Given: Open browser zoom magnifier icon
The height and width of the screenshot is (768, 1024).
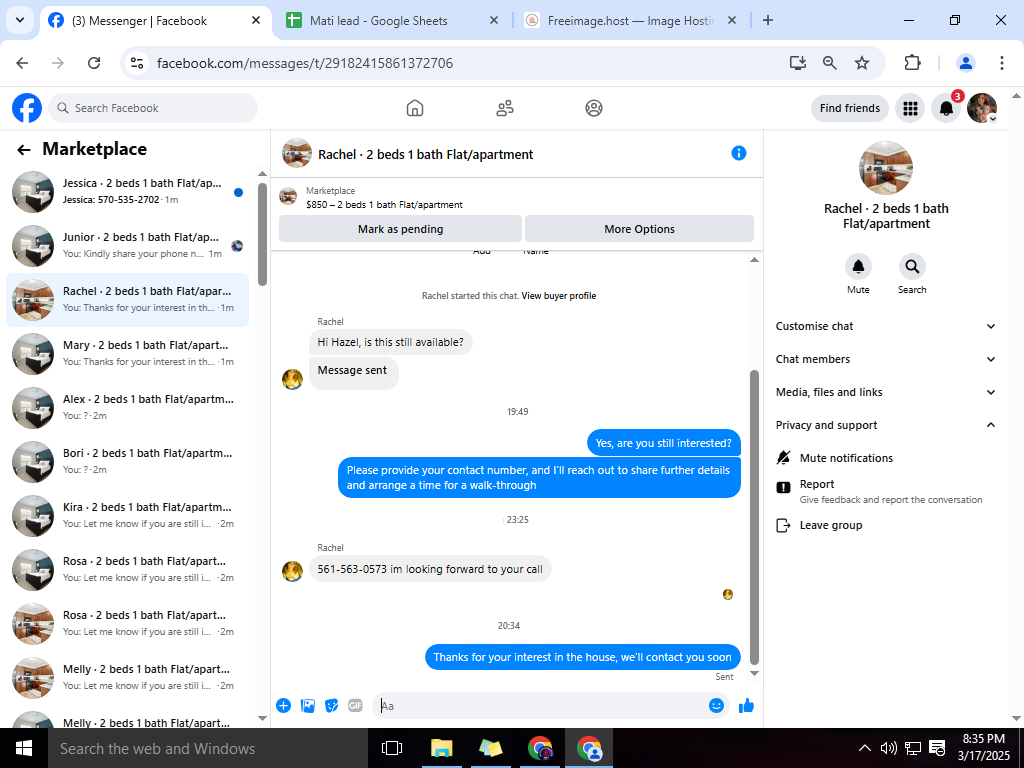Looking at the screenshot, I should point(829,63).
